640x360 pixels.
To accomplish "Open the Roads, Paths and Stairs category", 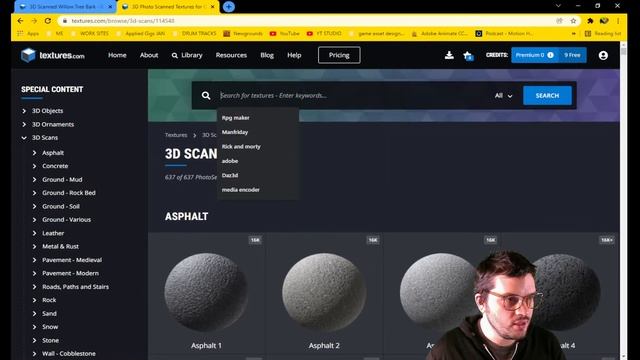I will pos(76,287).
